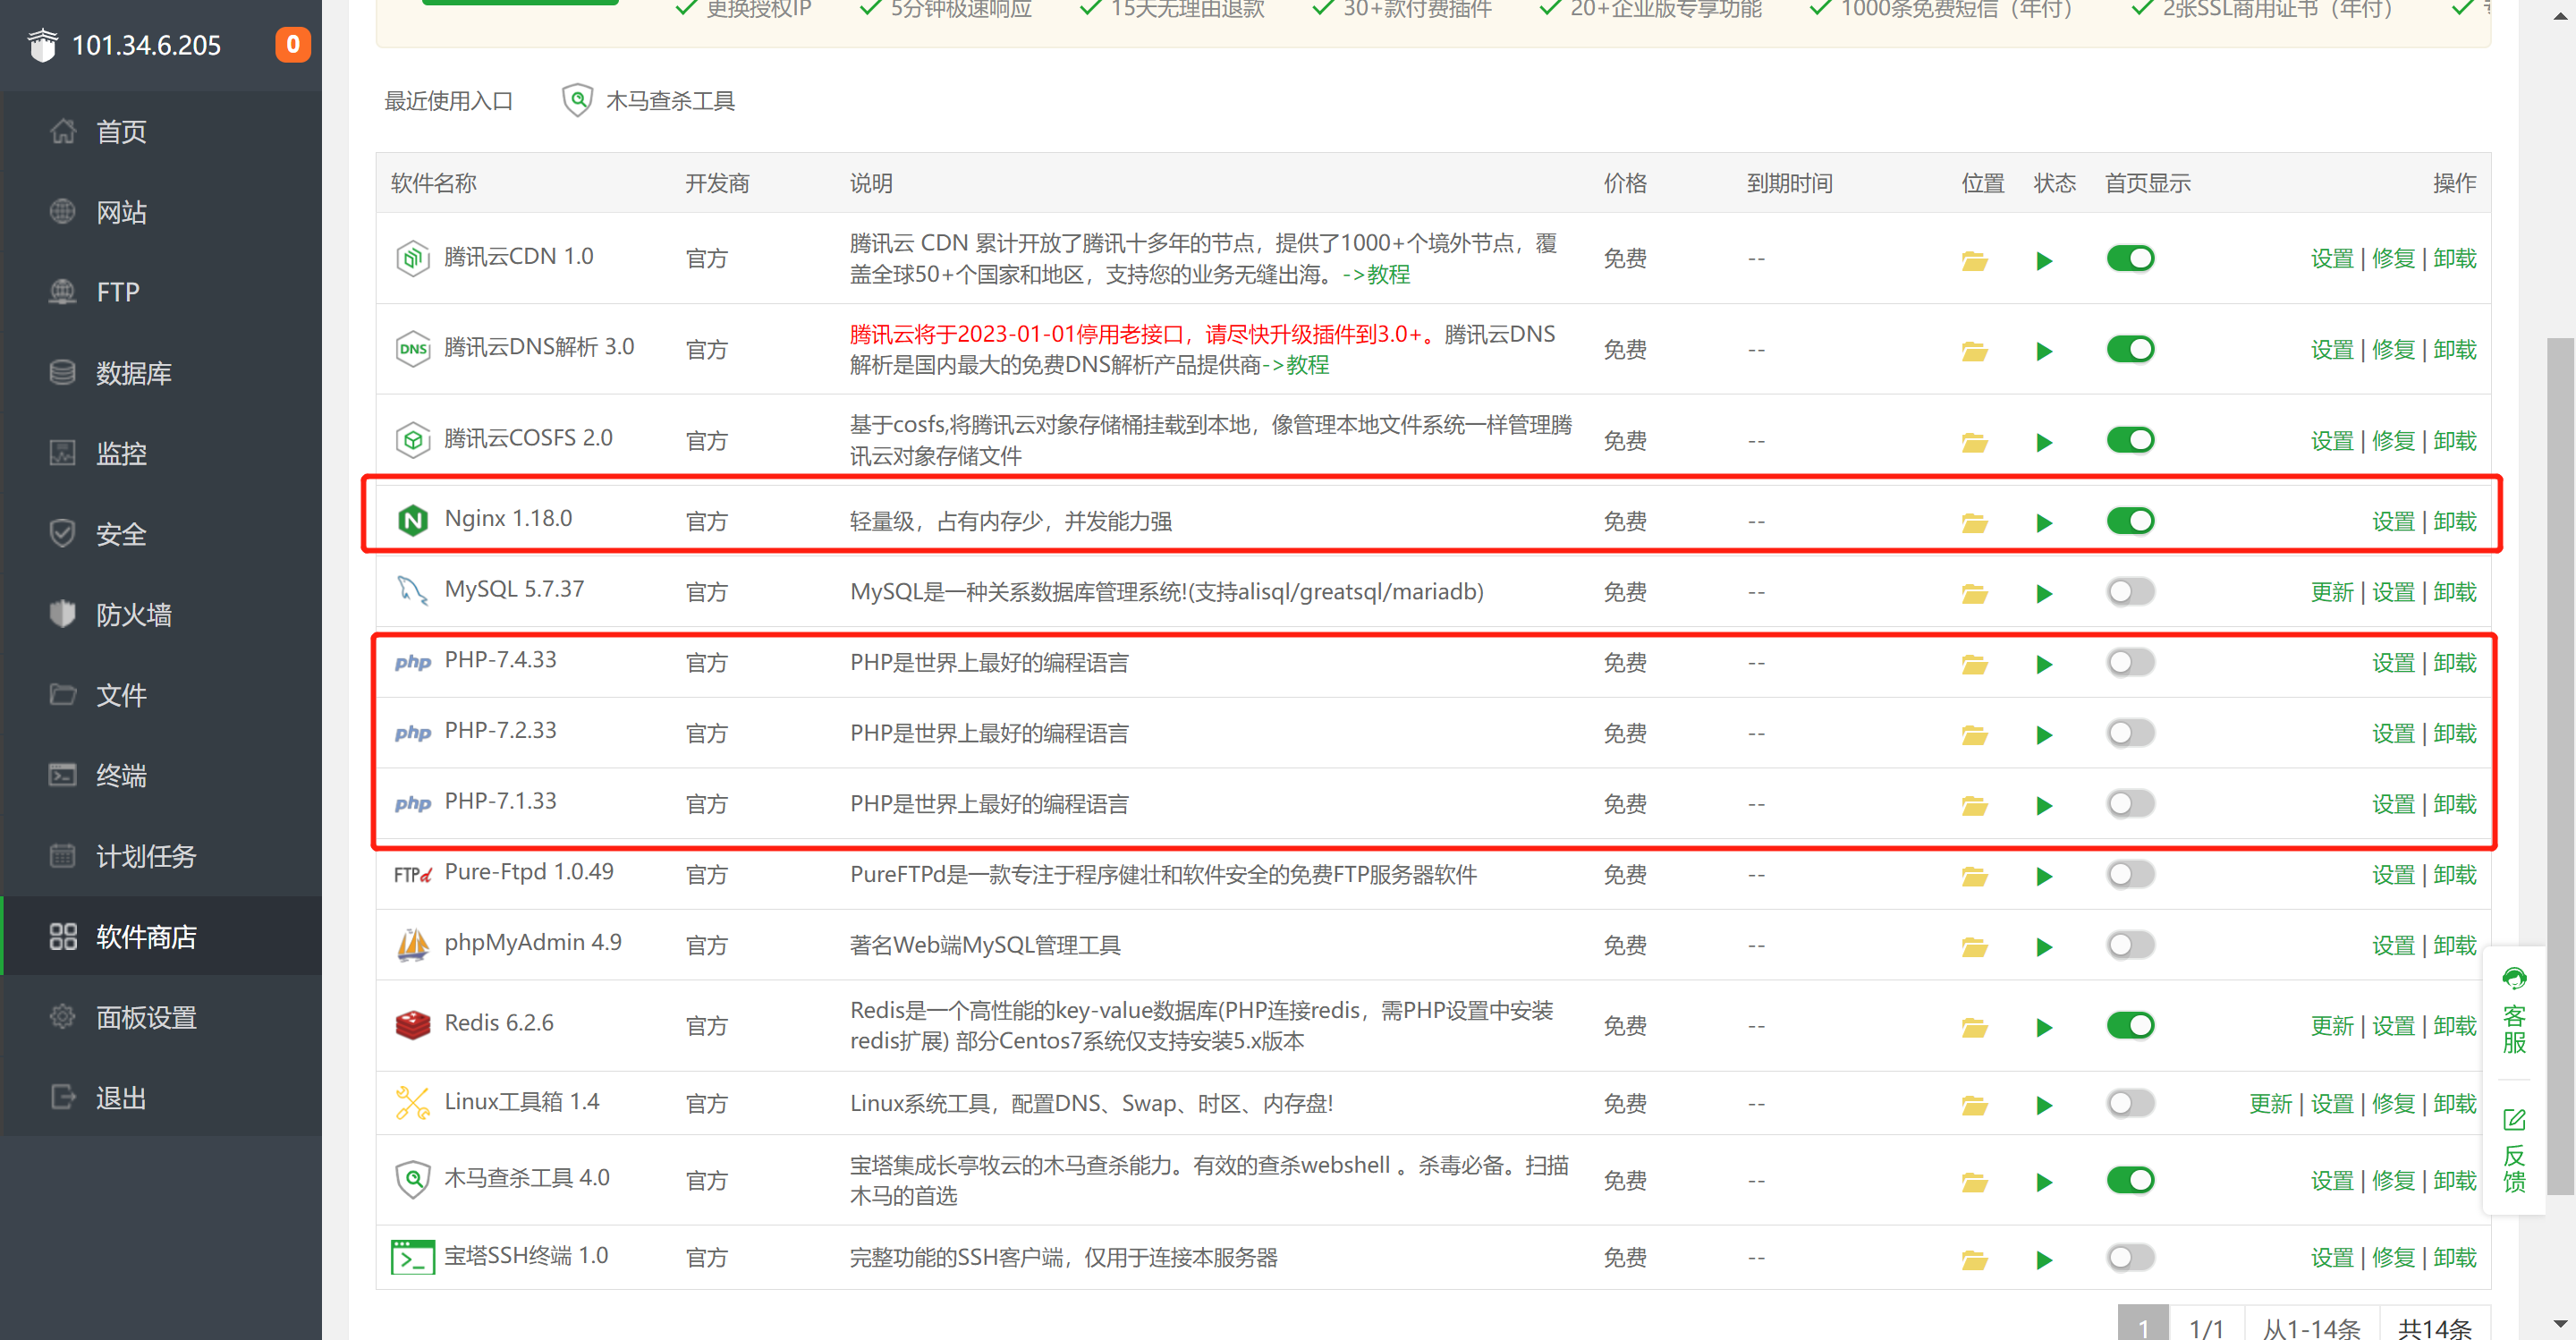Open 木马查杀工具 recent-use shortcut

click(648, 100)
